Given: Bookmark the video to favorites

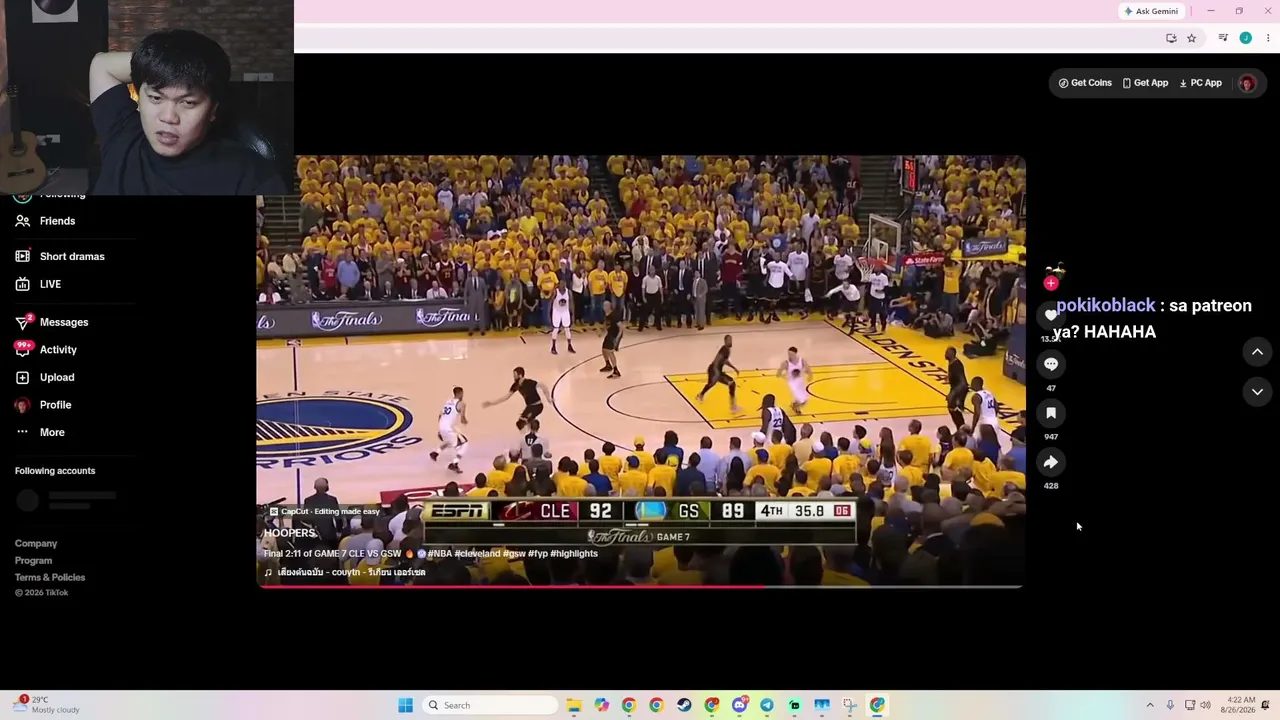Looking at the screenshot, I should [x=1051, y=413].
